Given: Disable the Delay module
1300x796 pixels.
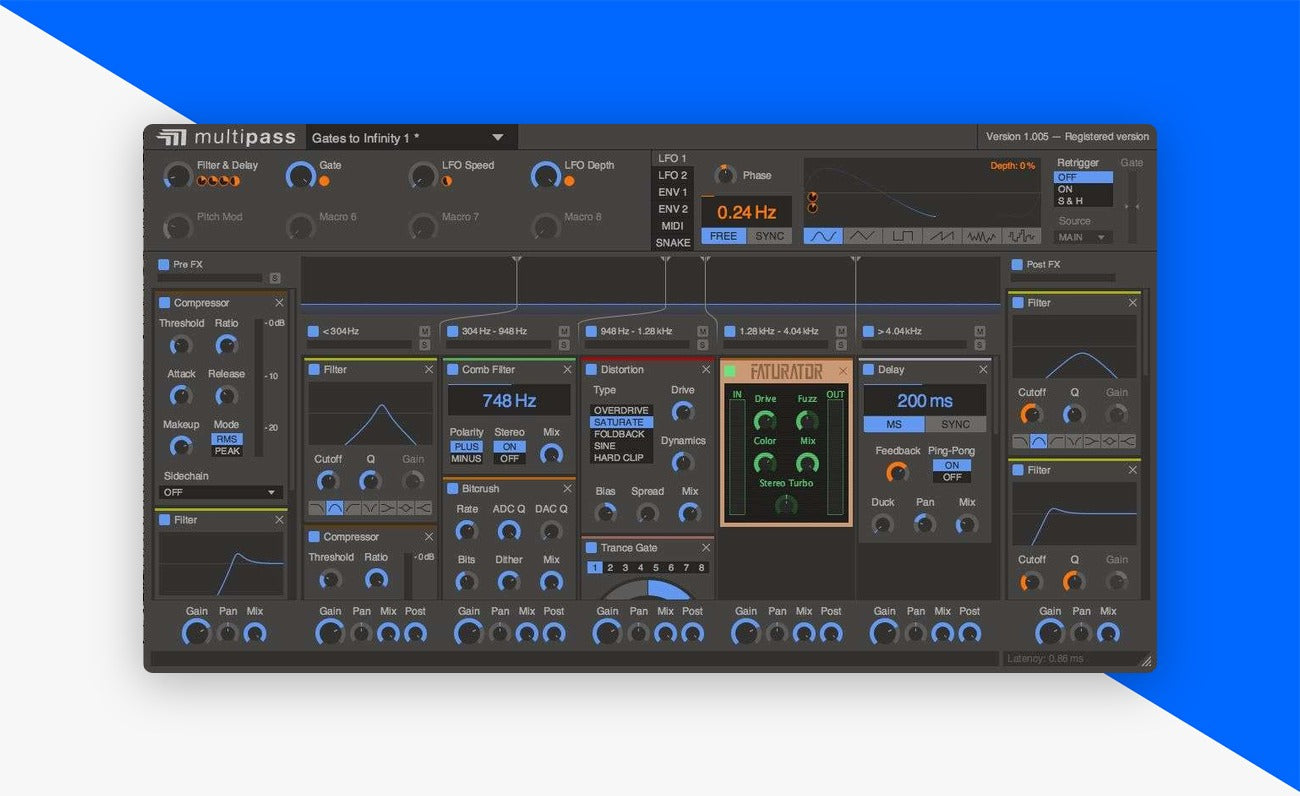Looking at the screenshot, I should pyautogui.click(x=868, y=370).
